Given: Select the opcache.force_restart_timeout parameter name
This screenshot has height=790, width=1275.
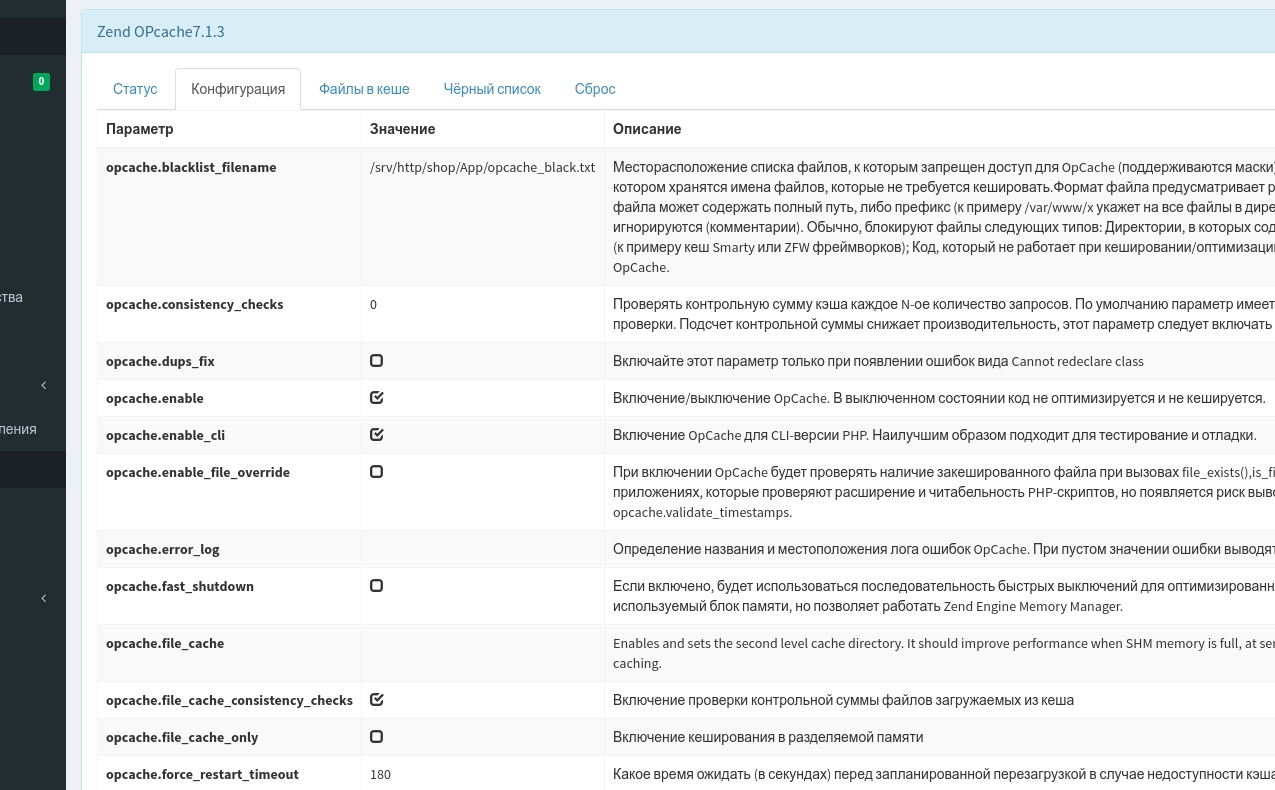Looking at the screenshot, I should click(x=202, y=774).
